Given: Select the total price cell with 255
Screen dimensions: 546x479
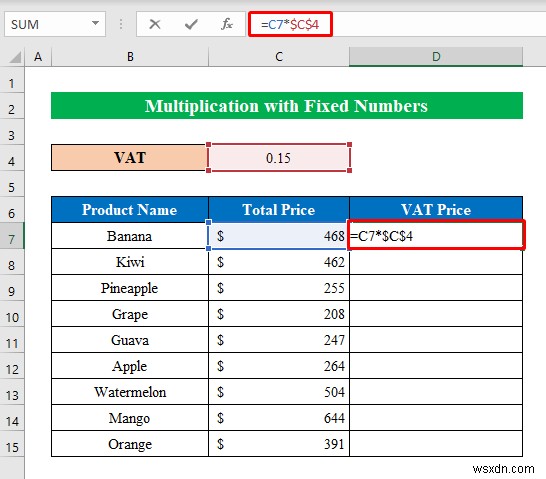Looking at the screenshot, I should (x=279, y=288).
